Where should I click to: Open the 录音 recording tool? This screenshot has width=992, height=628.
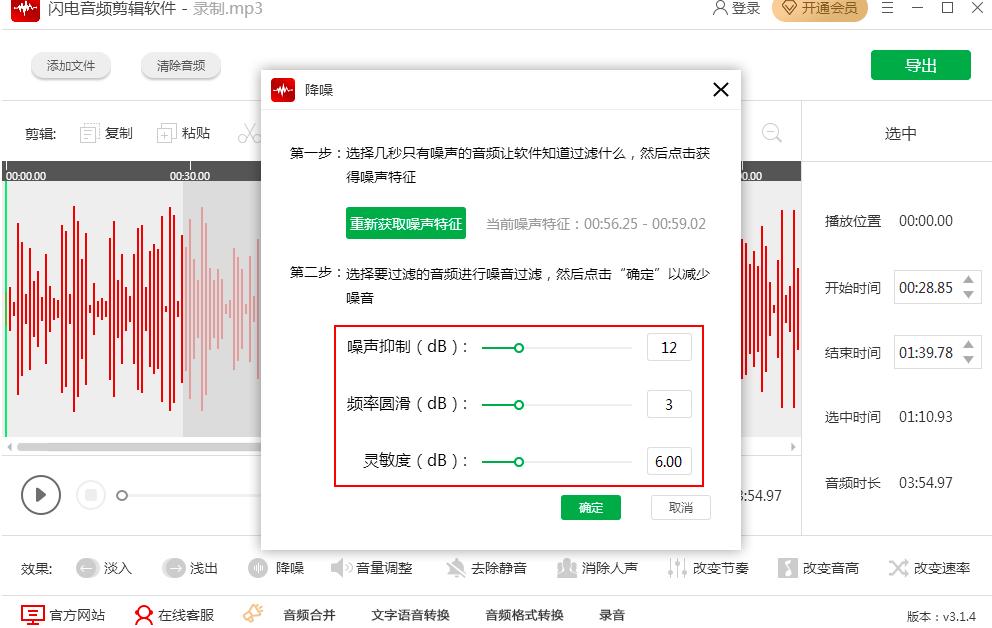[x=612, y=615]
